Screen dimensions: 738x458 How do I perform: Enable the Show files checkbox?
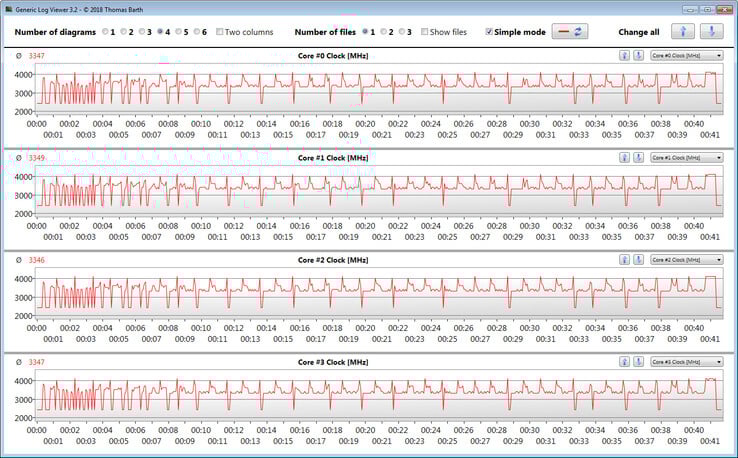pos(425,32)
